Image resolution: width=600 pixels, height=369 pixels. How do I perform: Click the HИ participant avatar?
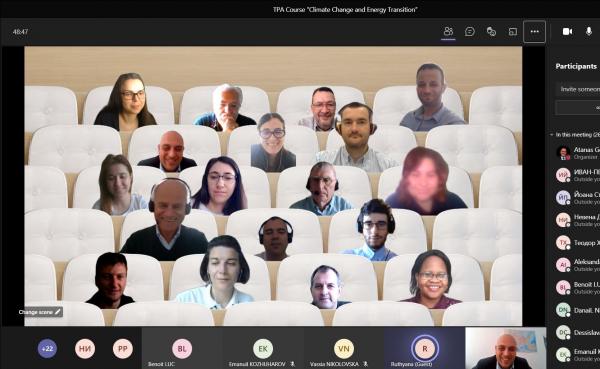pos(85,349)
